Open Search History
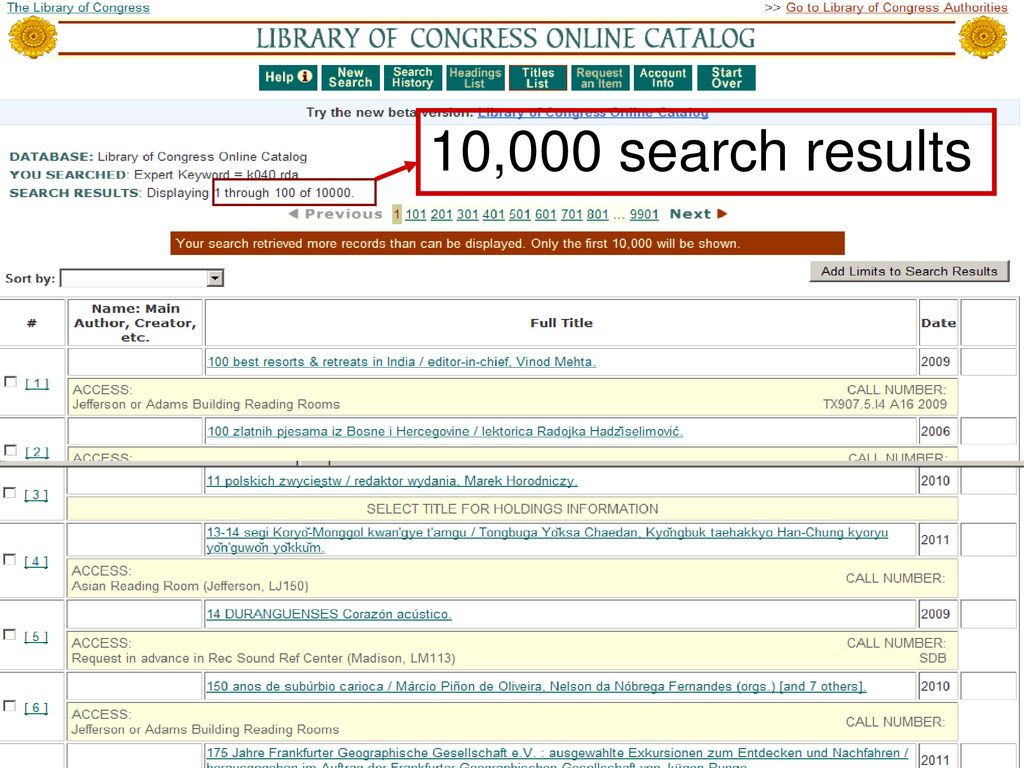This screenshot has width=1024, height=768. tap(413, 77)
